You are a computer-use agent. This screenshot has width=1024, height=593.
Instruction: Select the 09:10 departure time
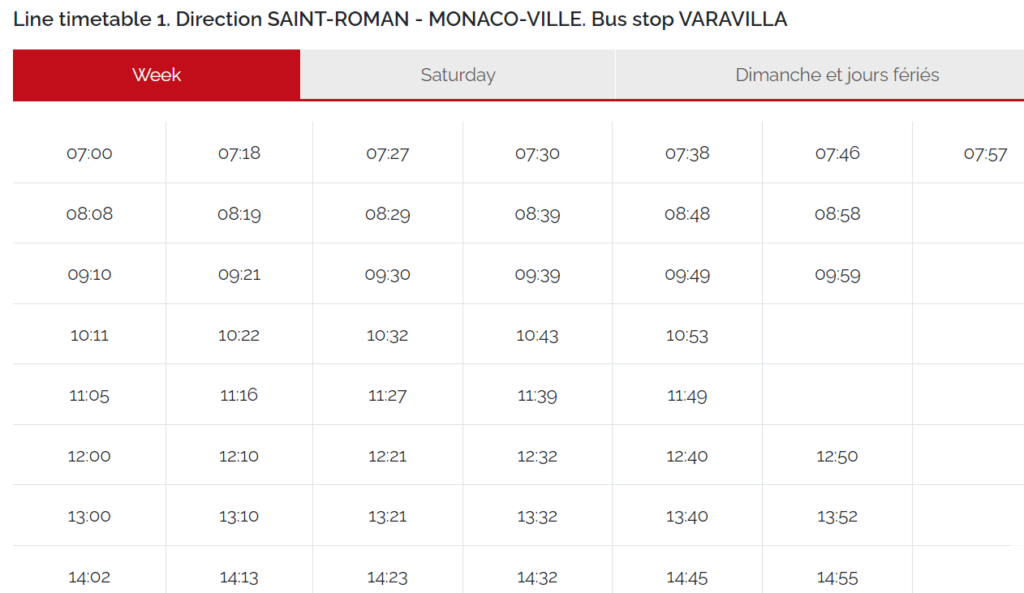click(x=88, y=273)
